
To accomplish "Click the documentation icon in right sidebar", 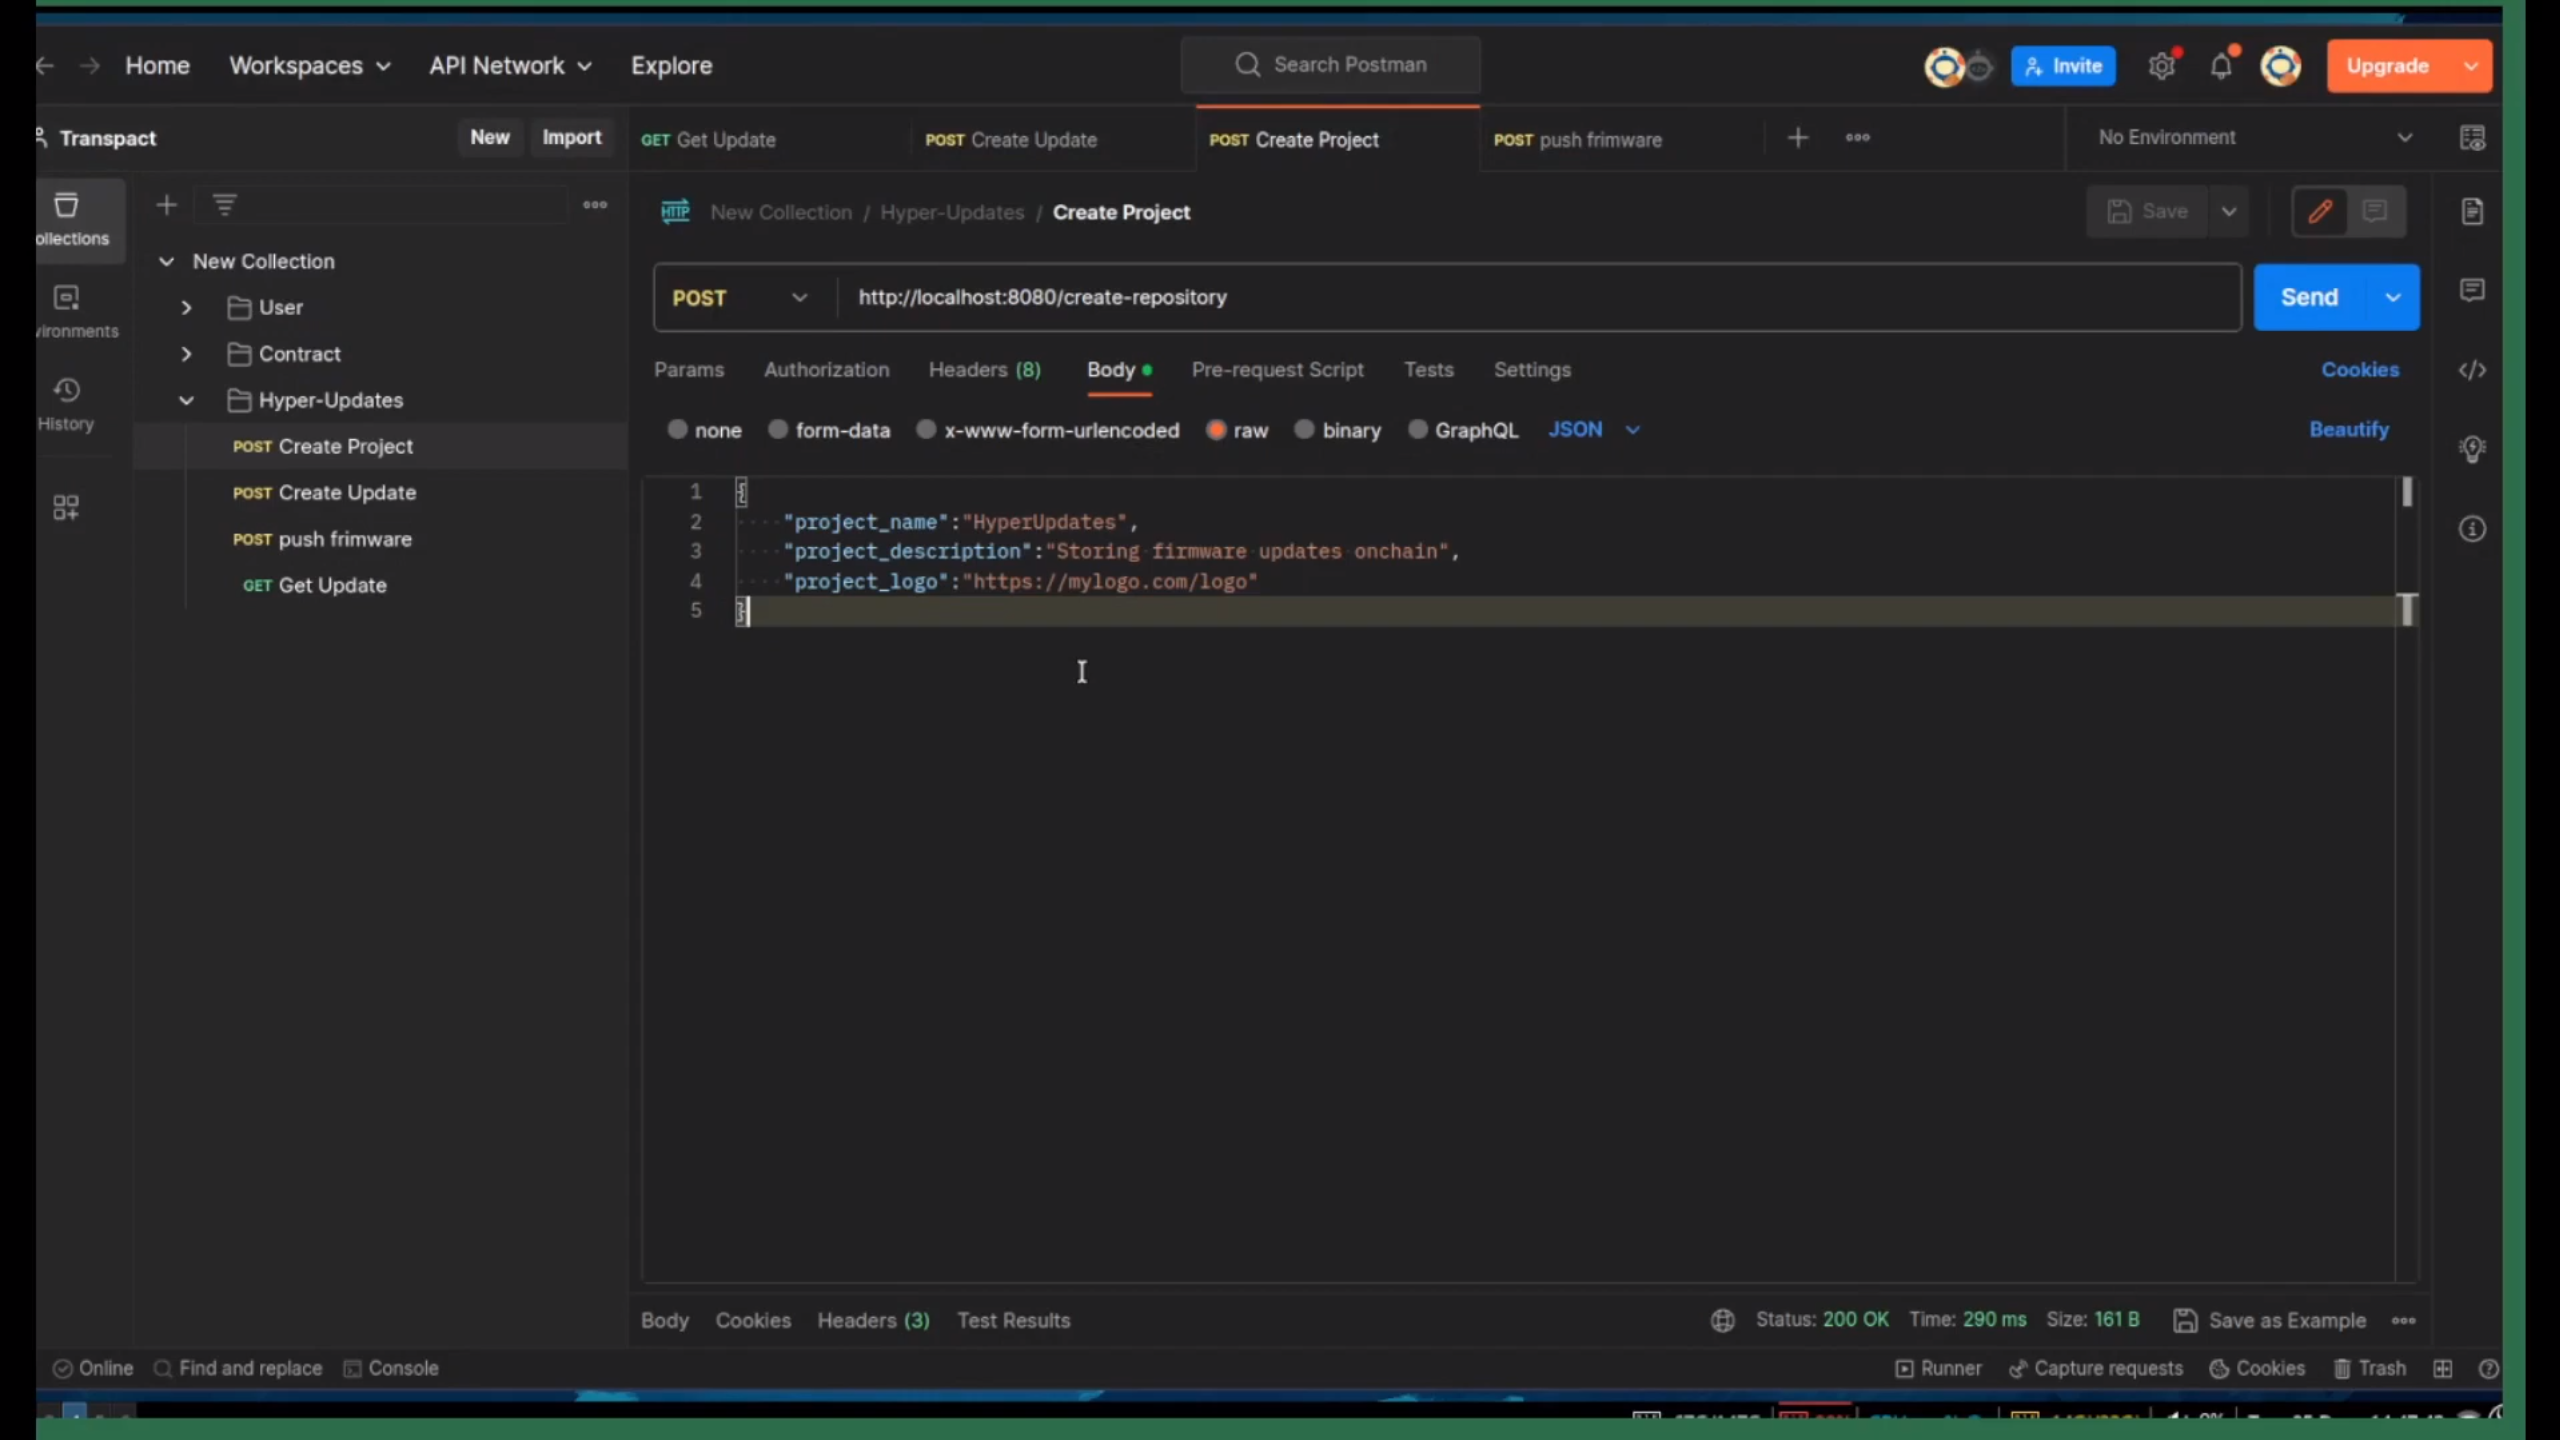I will point(2472,212).
